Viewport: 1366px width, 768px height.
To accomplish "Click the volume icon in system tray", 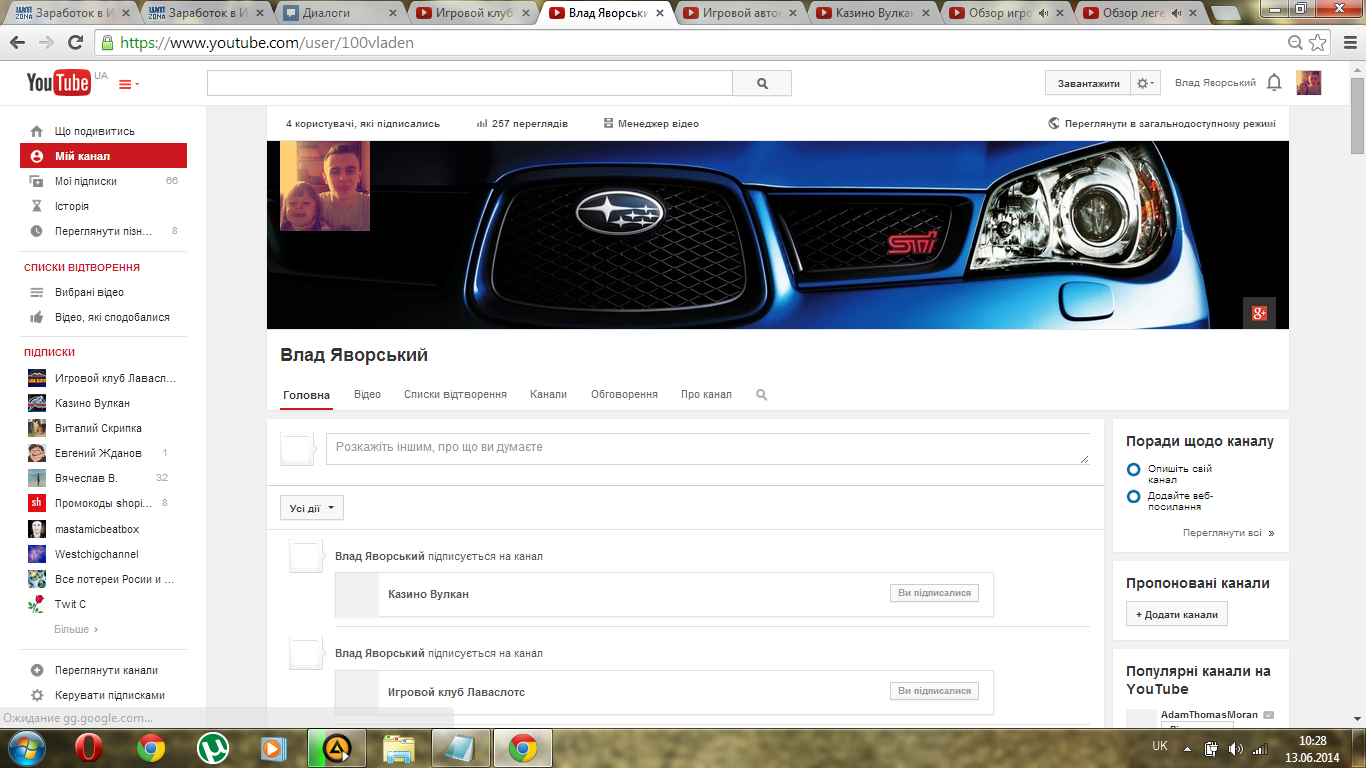I will coord(1236,748).
